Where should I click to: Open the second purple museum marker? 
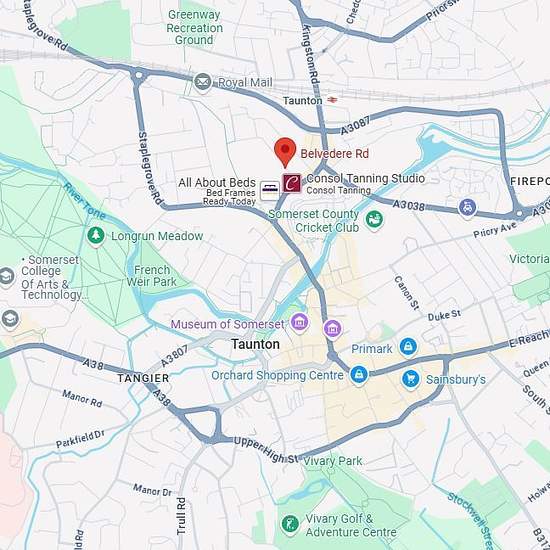[x=333, y=329]
